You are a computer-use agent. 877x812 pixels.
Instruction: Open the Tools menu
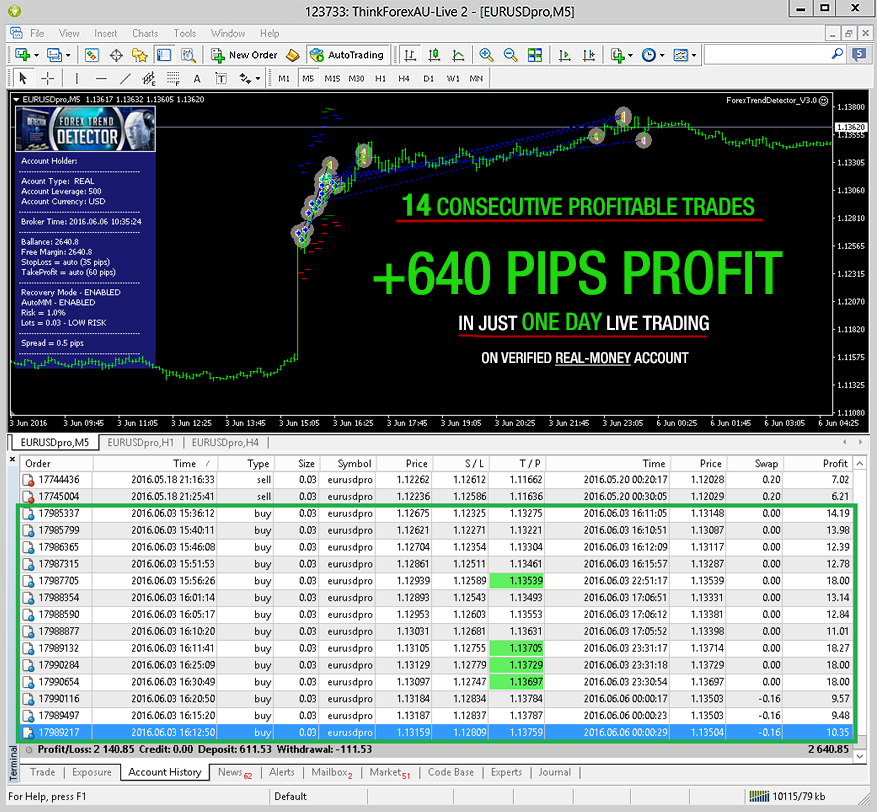click(x=185, y=33)
